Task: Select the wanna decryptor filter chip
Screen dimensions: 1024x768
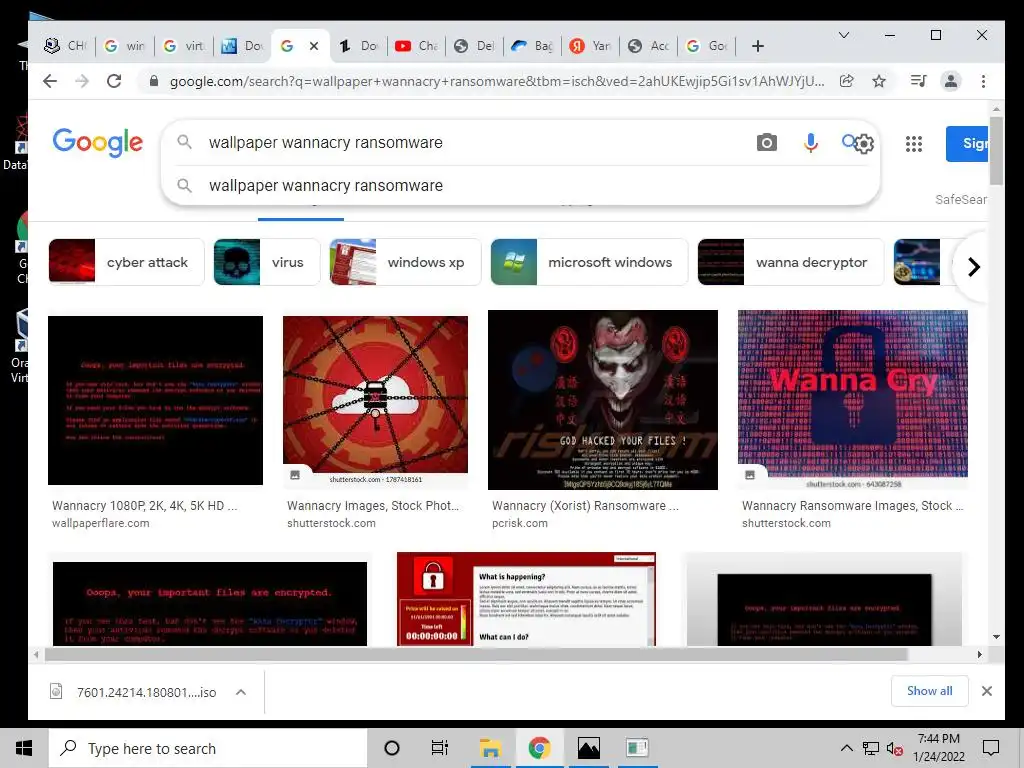Action: click(790, 262)
